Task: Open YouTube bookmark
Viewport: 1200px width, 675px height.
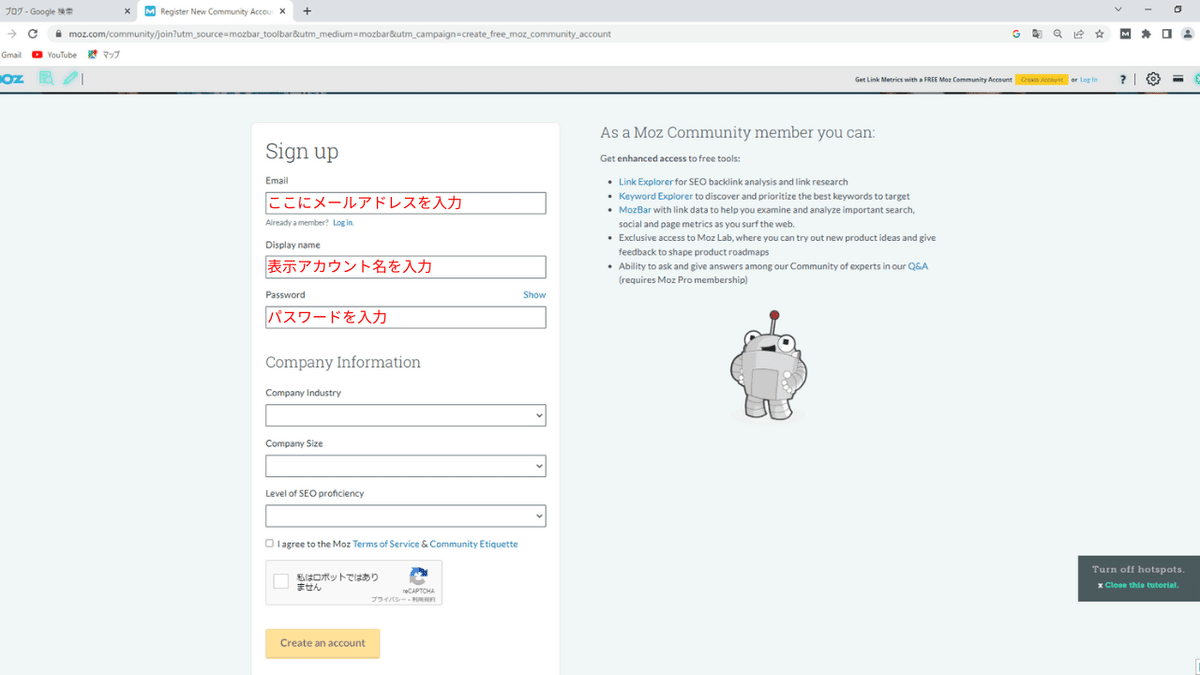Action: [x=54, y=55]
